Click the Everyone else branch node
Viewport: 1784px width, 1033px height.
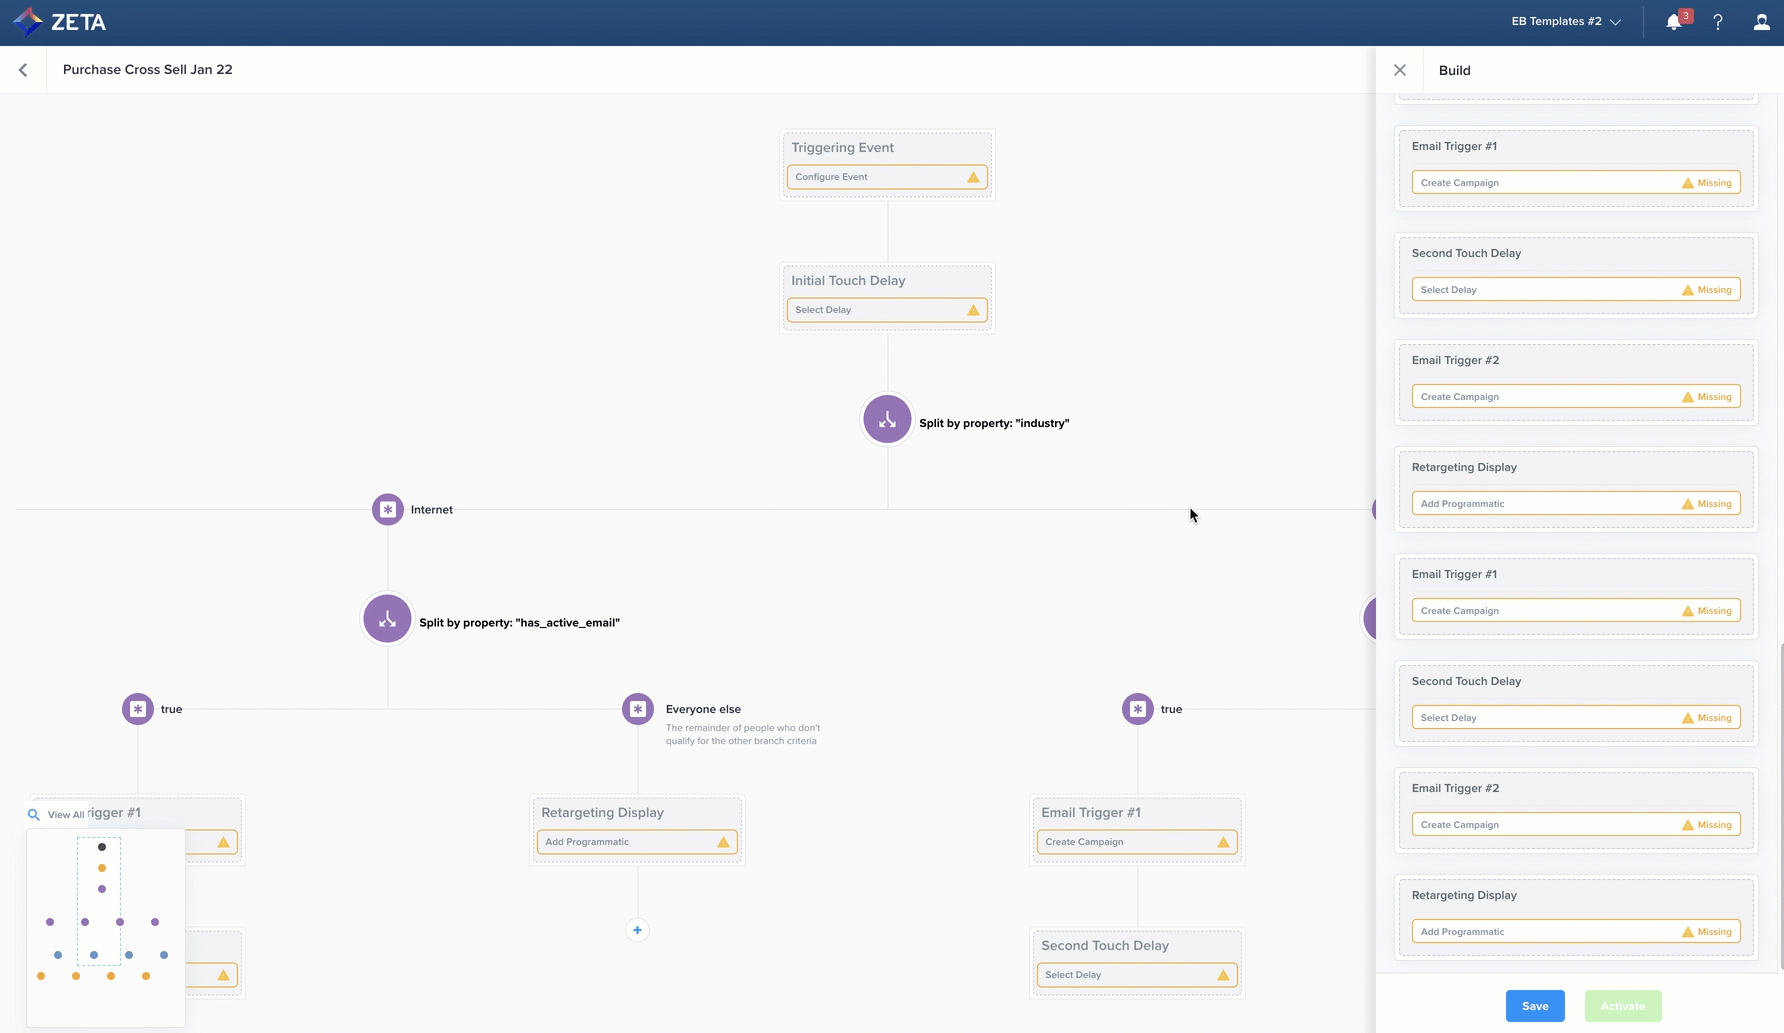(x=638, y=709)
